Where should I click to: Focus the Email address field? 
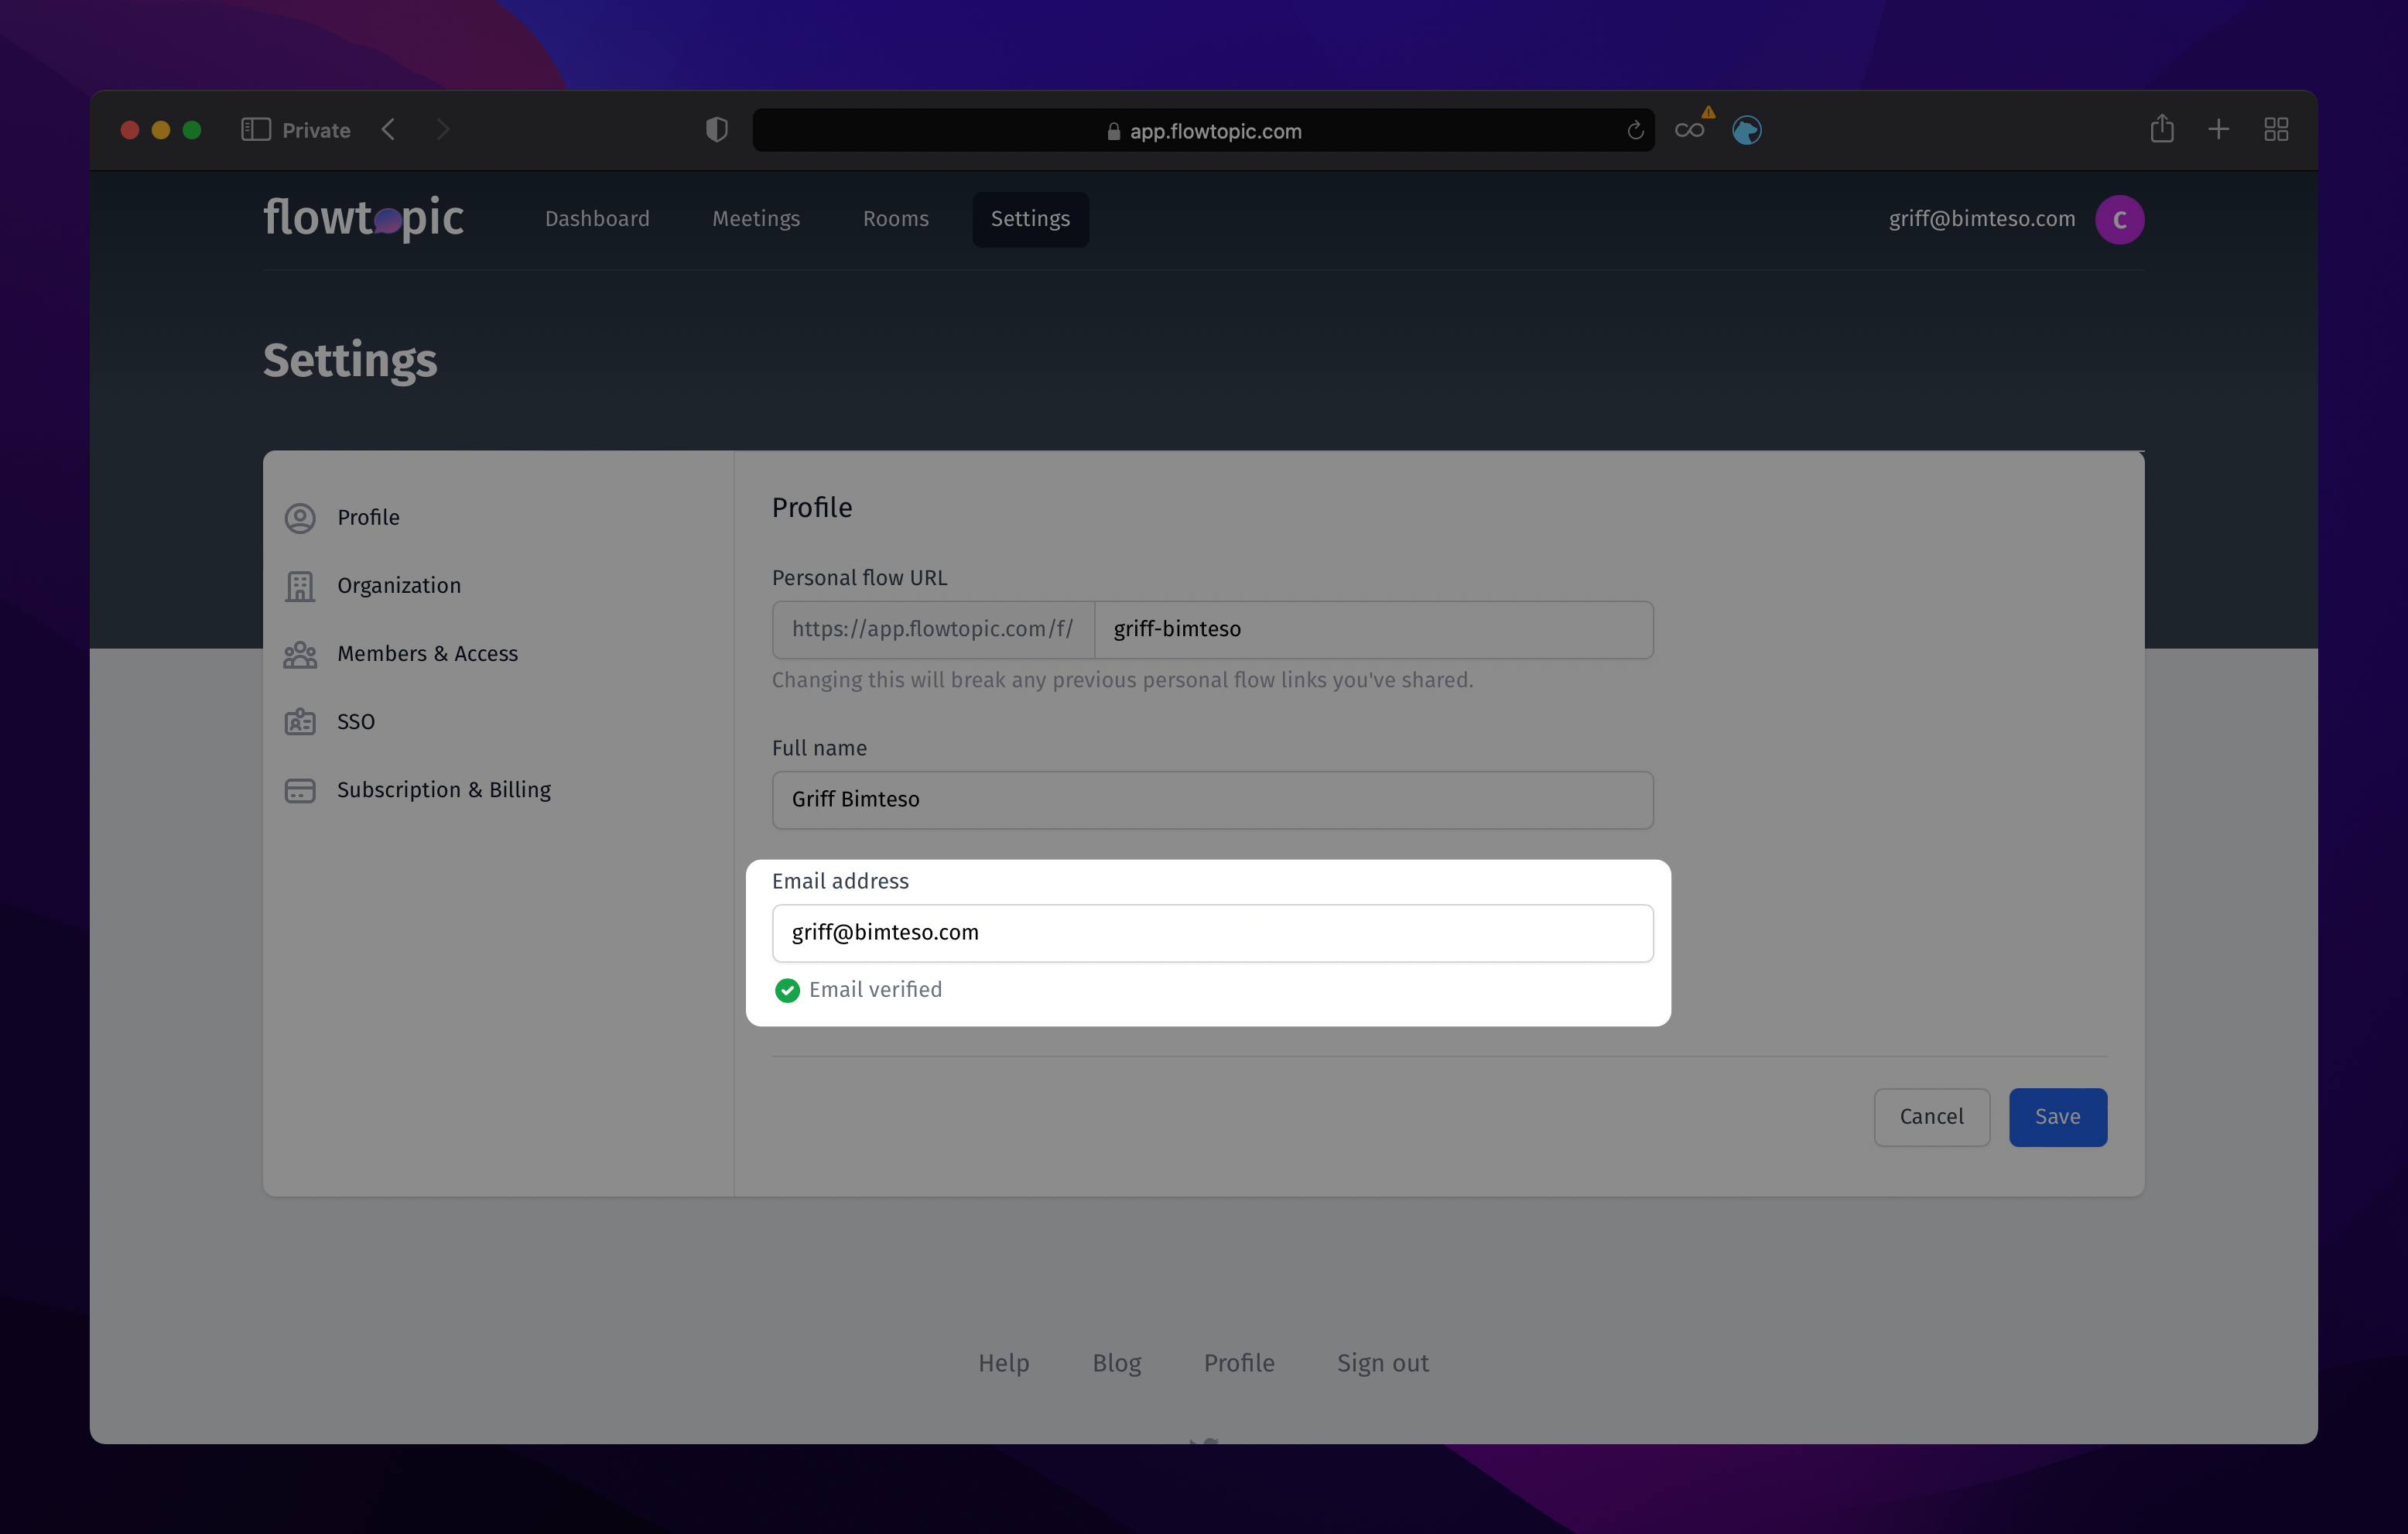[1212, 933]
